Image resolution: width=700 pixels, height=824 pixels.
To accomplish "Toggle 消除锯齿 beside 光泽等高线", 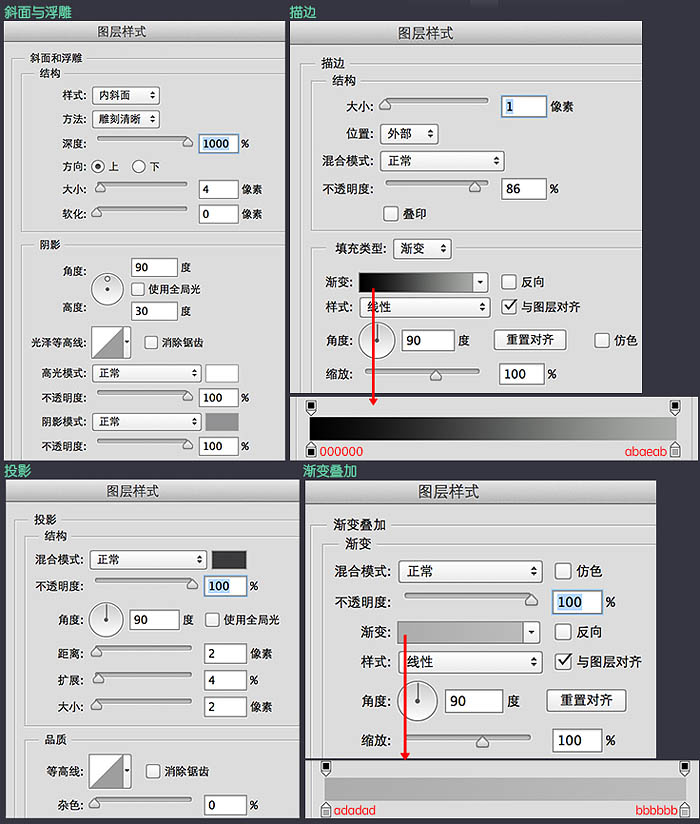I will click(x=151, y=343).
